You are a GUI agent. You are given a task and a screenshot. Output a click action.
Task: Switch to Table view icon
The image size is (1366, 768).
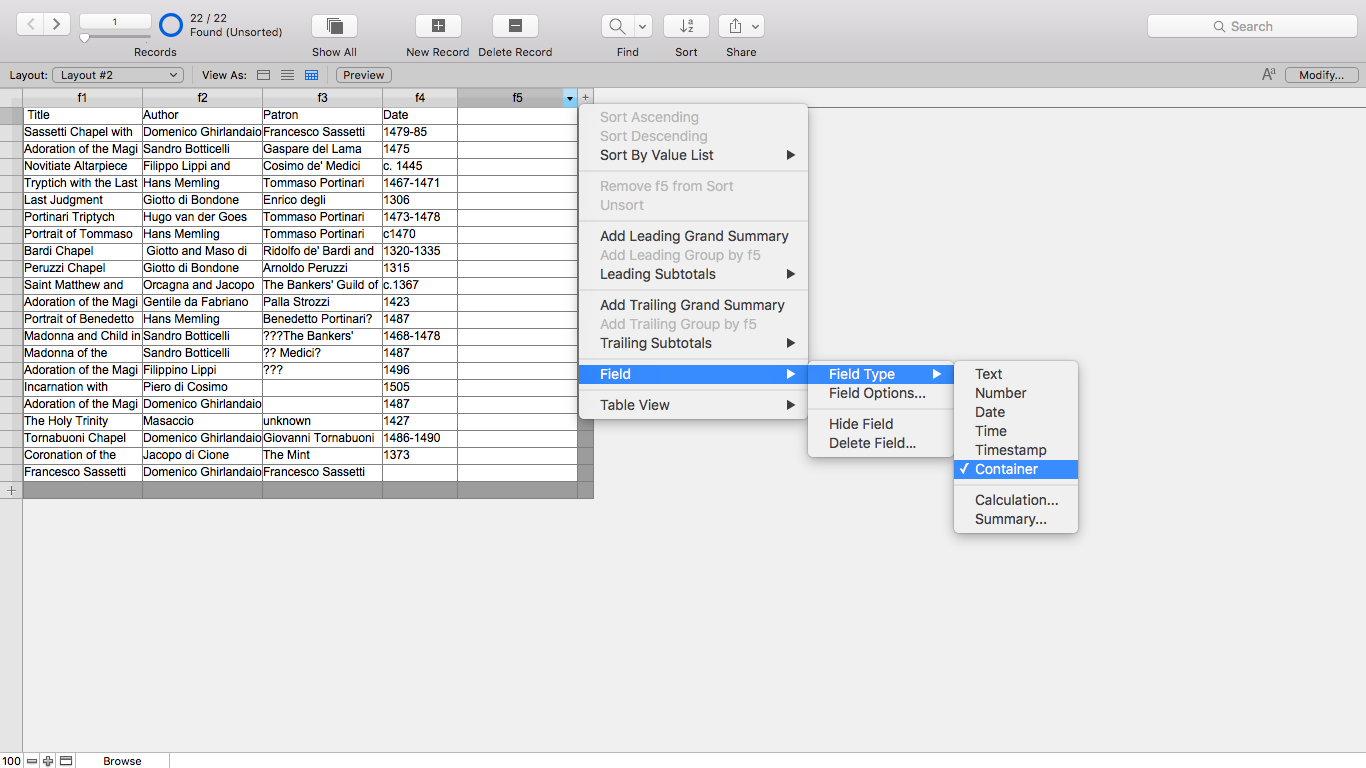click(311, 75)
